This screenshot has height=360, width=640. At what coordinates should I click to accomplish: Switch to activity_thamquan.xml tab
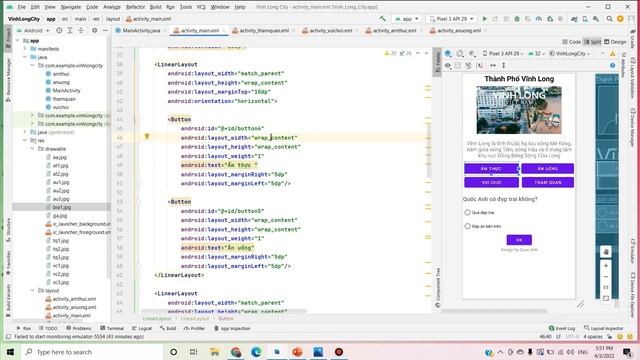tap(264, 31)
